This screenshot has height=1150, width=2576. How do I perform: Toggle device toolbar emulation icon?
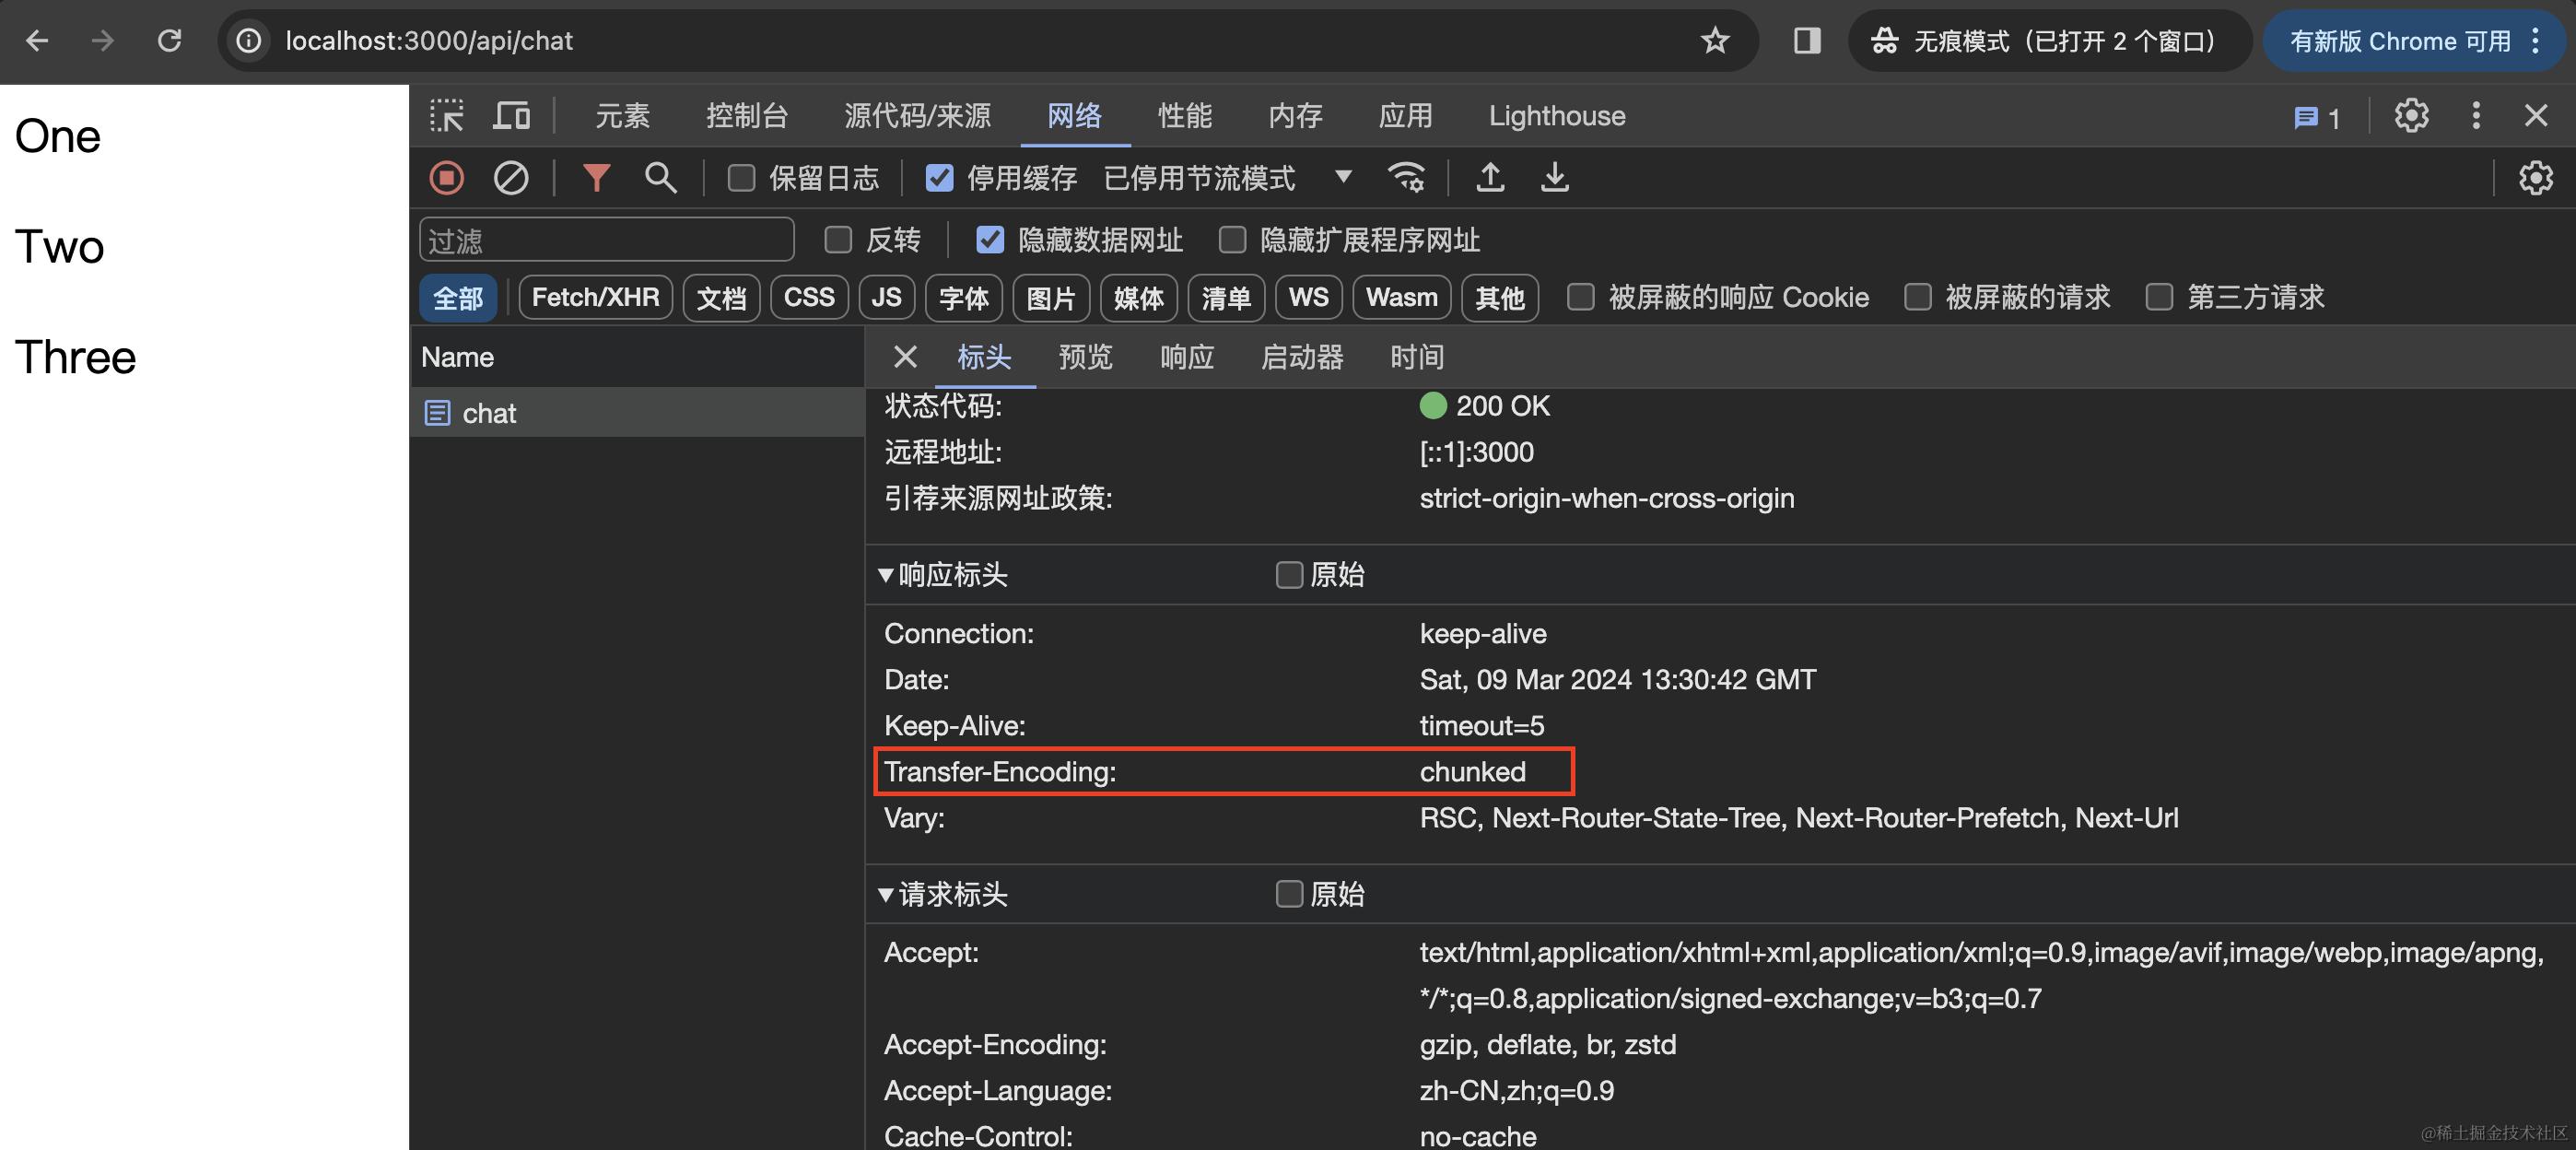coord(512,116)
